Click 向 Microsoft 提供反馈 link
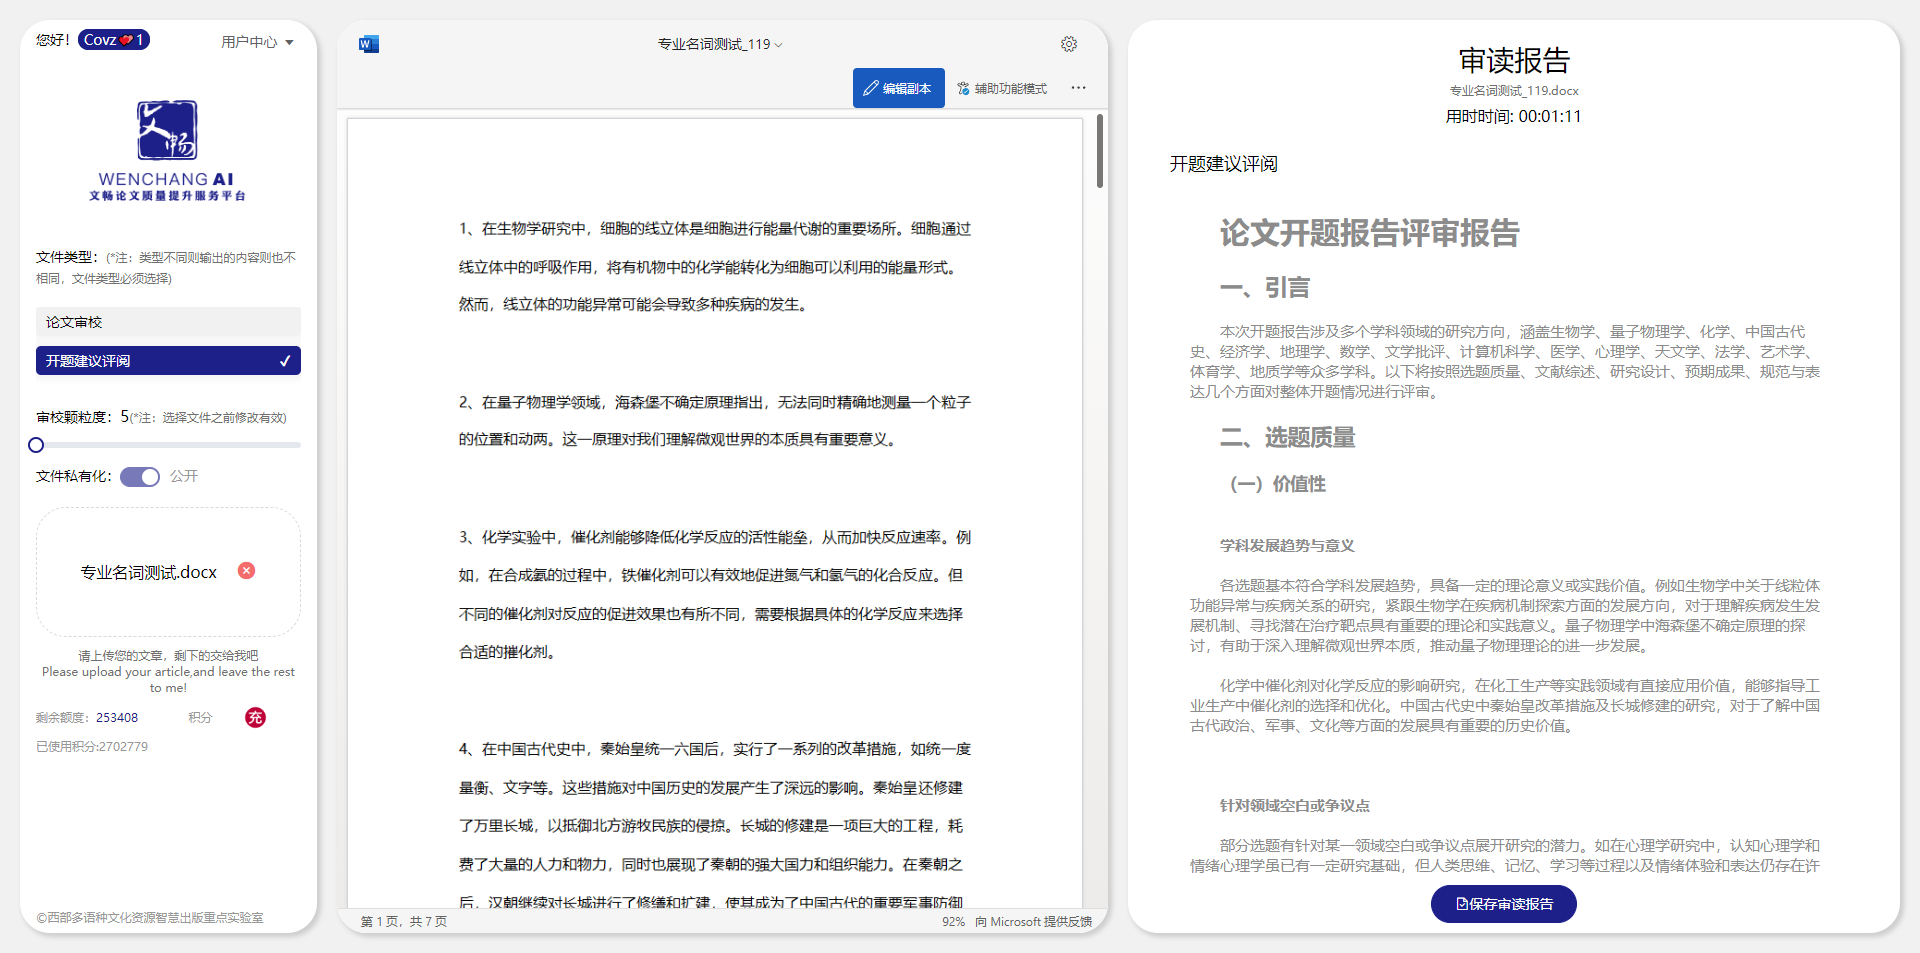Image resolution: width=1920 pixels, height=953 pixels. [1033, 922]
